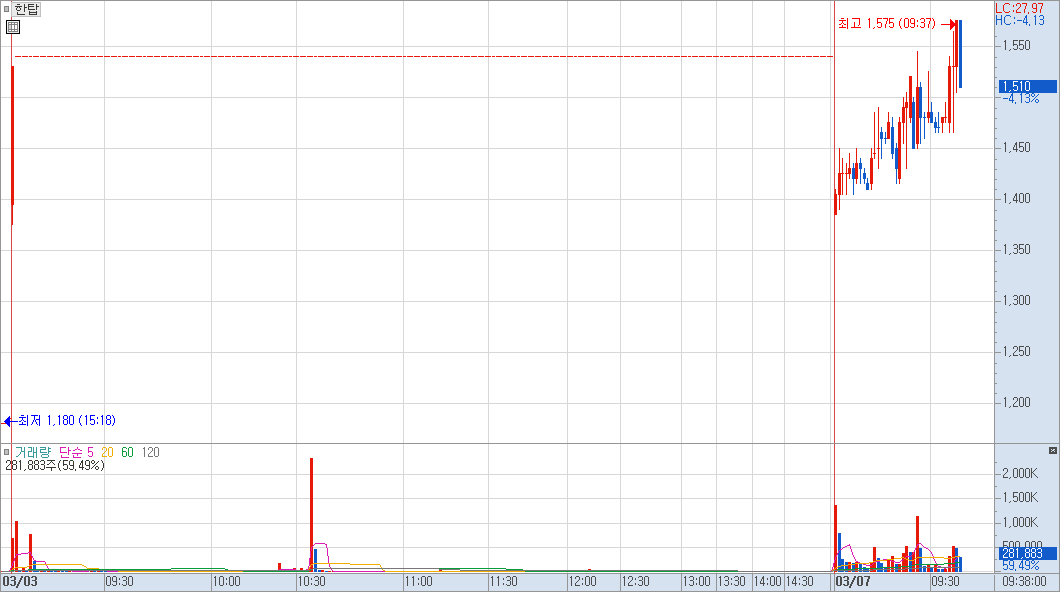The width and height of the screenshot is (1060, 592).
Task: Click the 1,250 price axis label
Action: pos(1016,351)
